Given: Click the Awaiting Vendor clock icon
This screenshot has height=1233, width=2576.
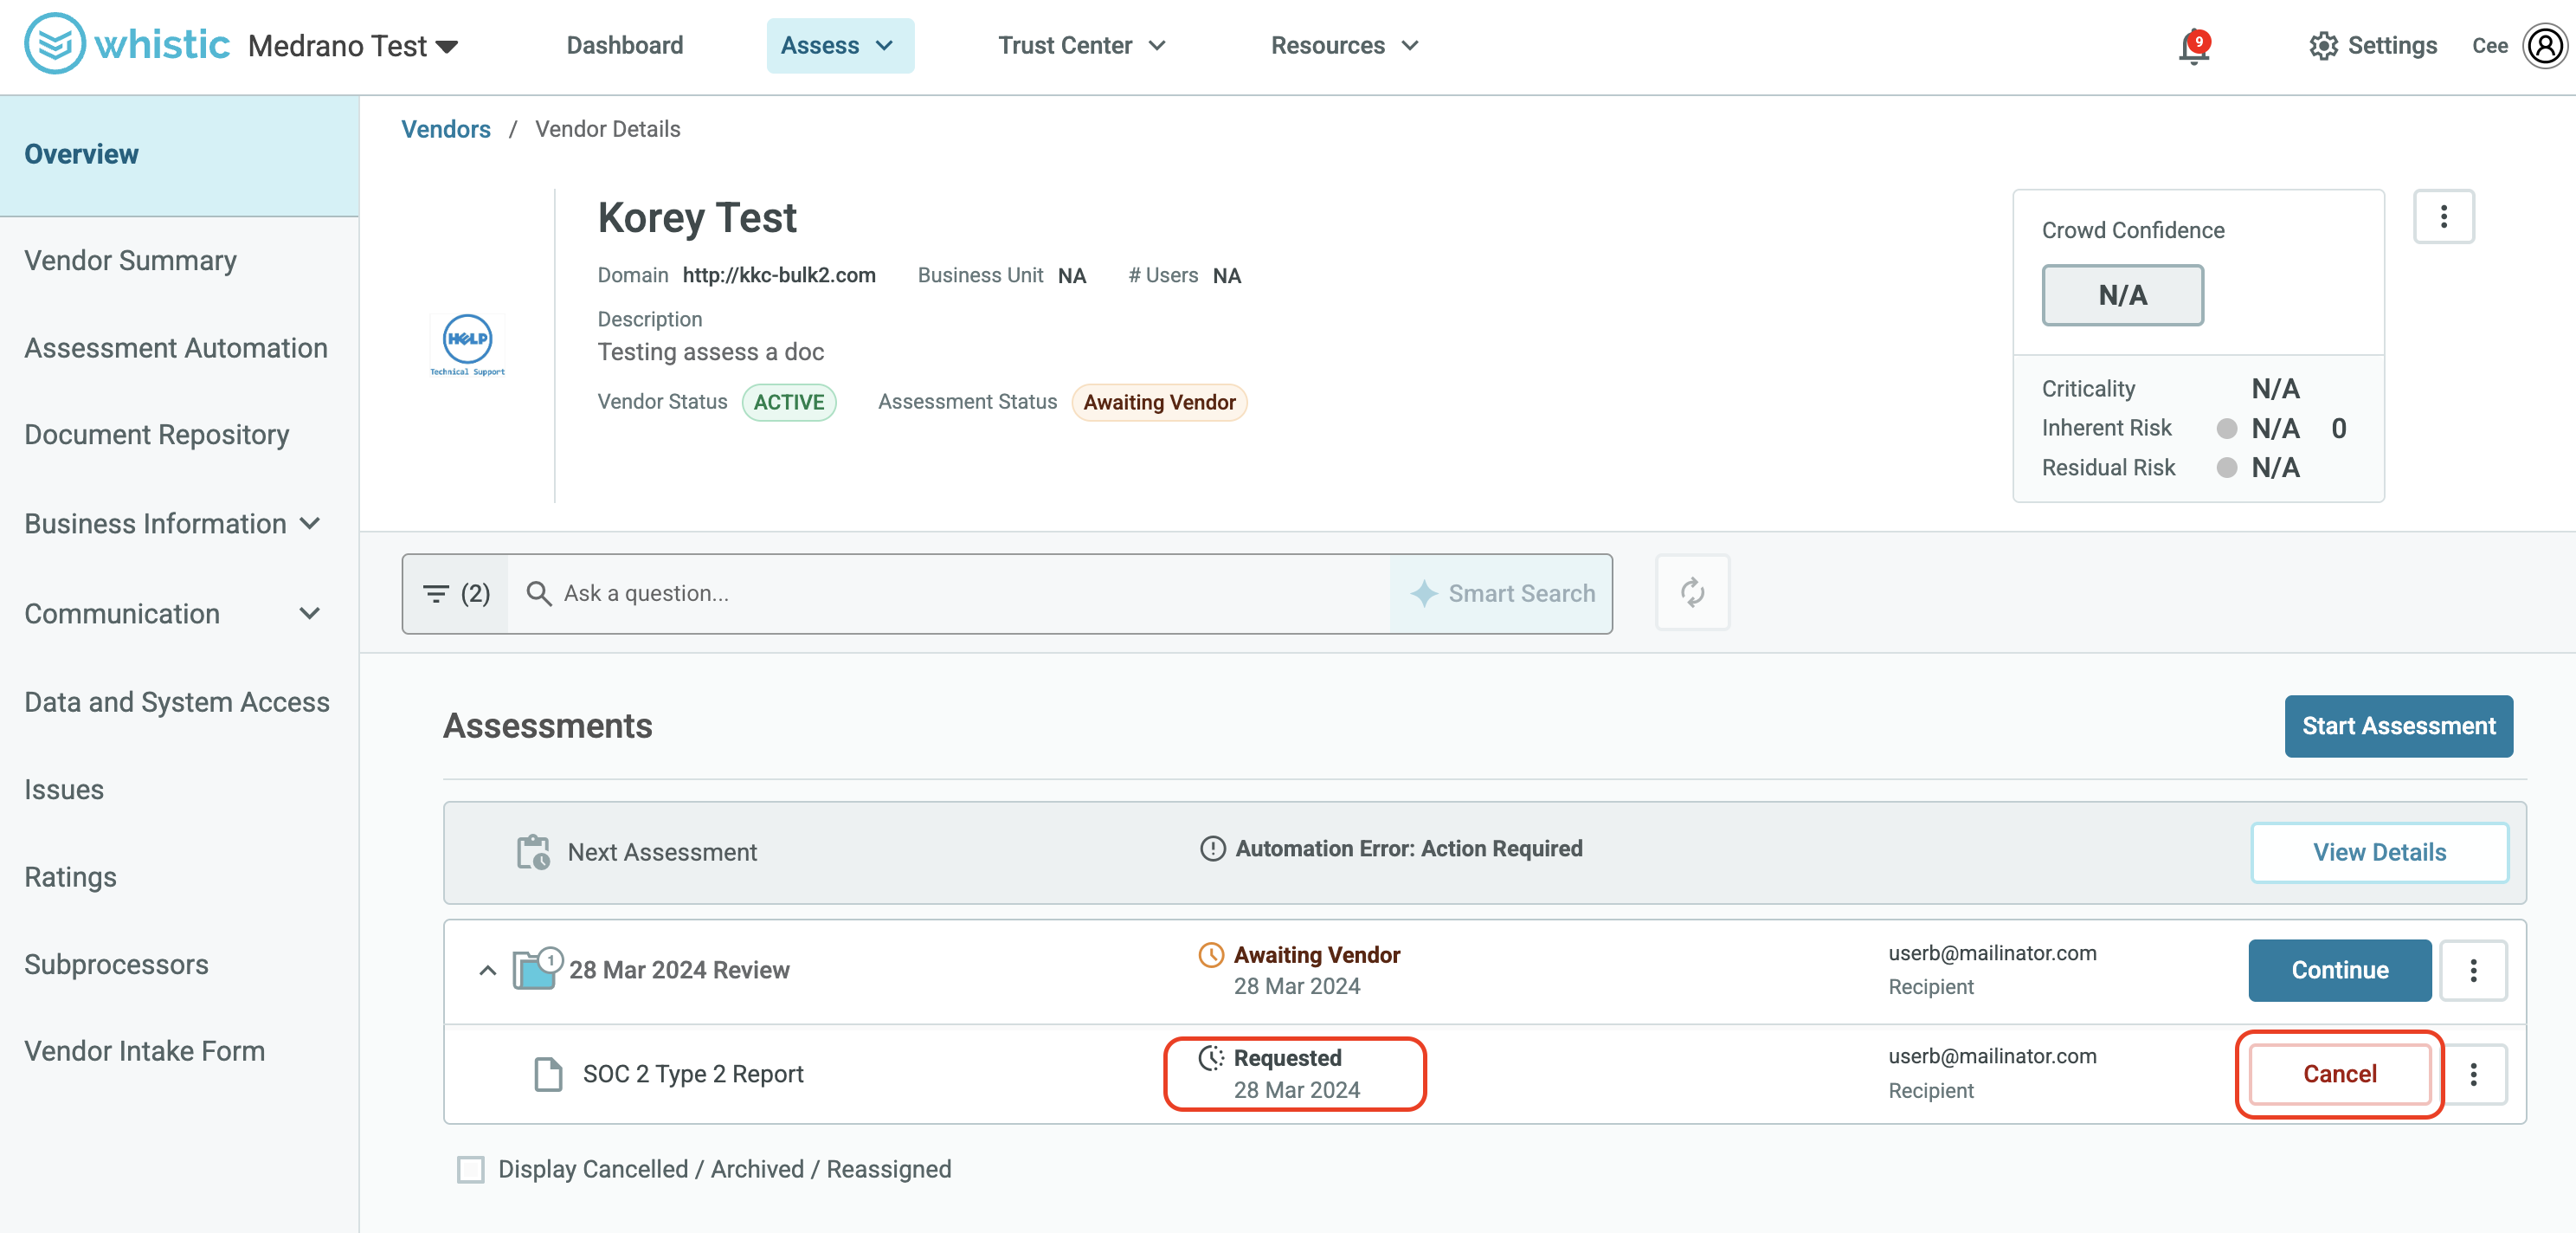Looking at the screenshot, I should pos(1210,955).
